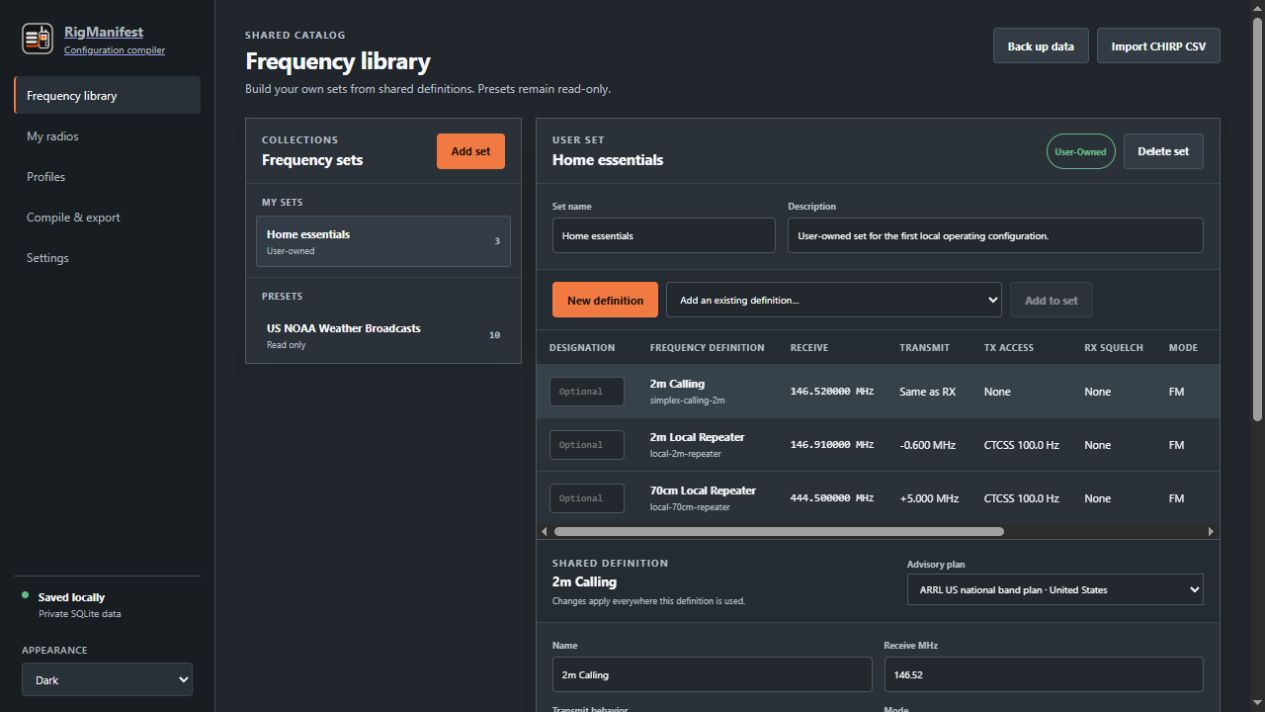Viewport: 1265px width, 712px height.
Task: Expand the Appearance theme dropdown
Action: click(x=107, y=680)
